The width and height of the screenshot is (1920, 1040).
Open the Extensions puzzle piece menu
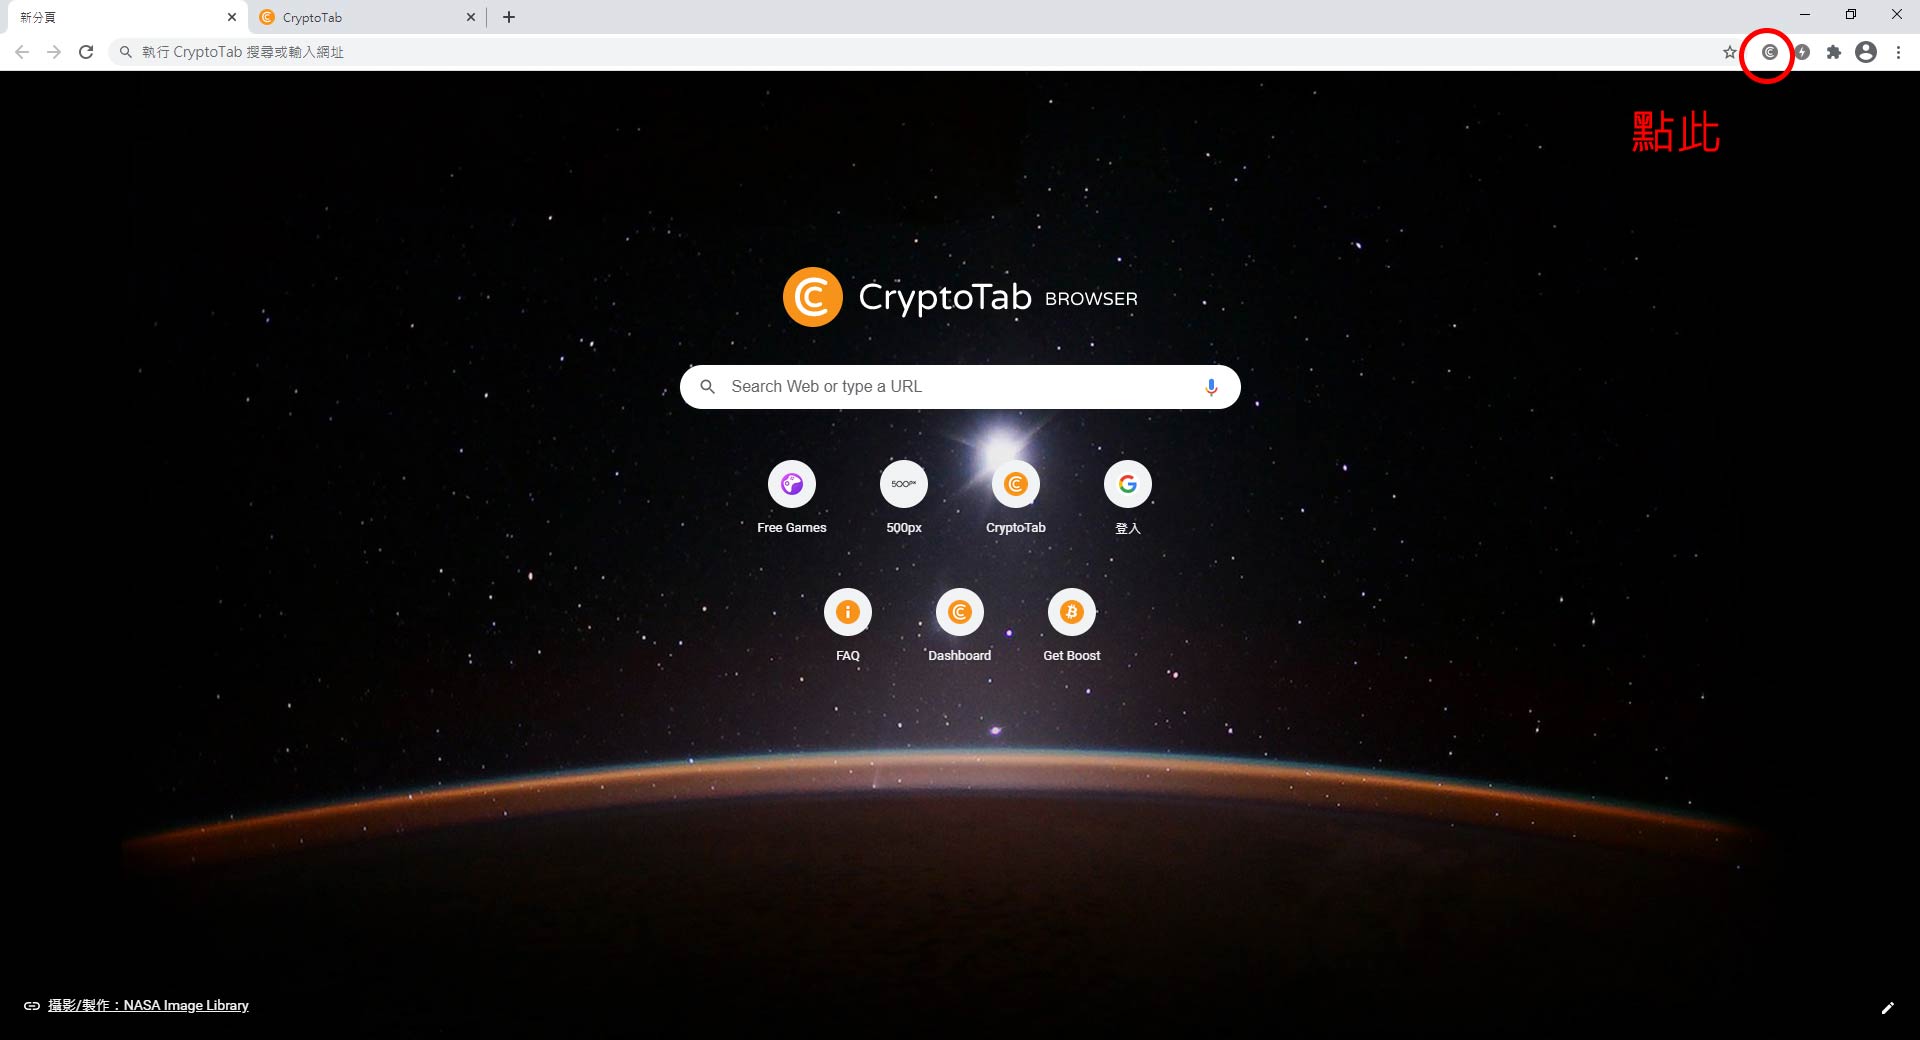pos(1833,52)
